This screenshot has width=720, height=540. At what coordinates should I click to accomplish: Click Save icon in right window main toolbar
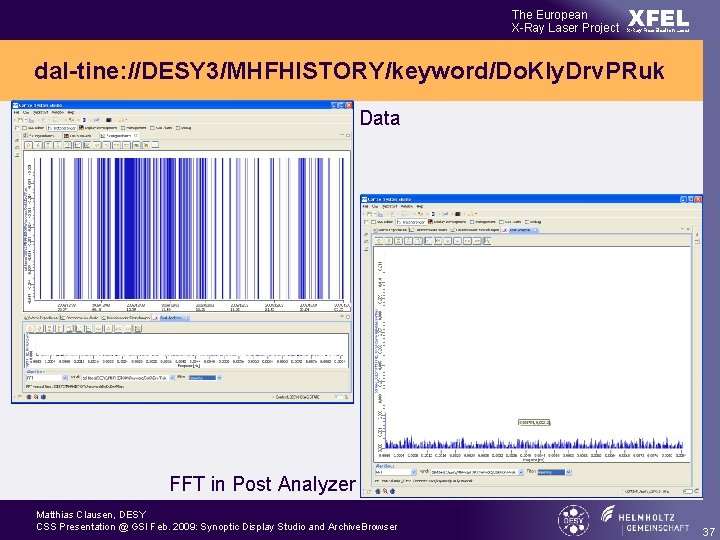point(381,214)
